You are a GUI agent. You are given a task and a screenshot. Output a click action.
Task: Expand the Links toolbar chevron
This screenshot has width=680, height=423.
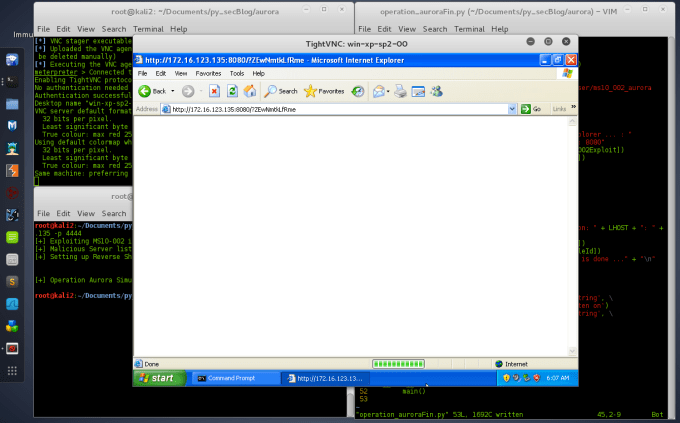tap(573, 107)
